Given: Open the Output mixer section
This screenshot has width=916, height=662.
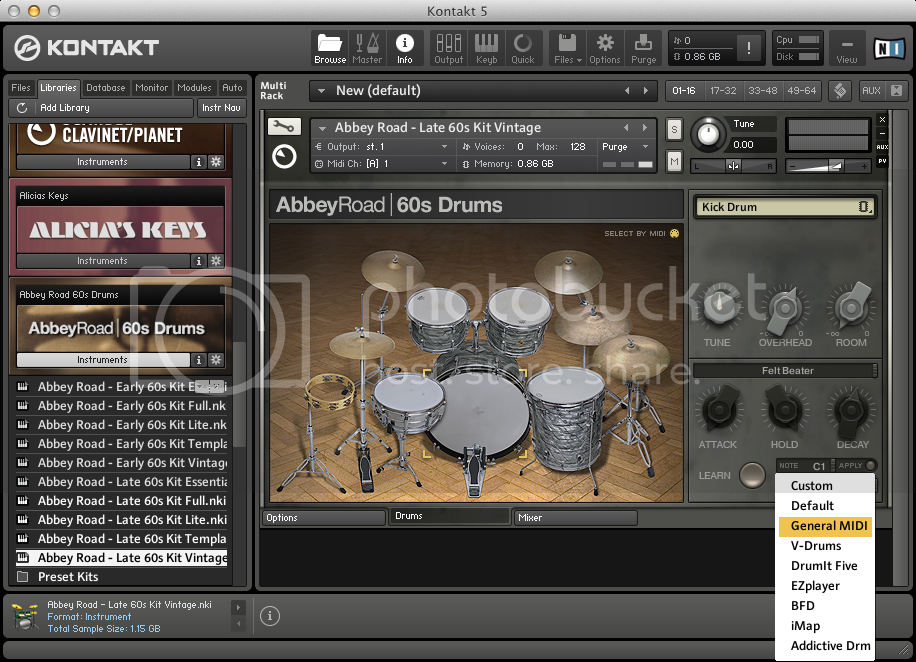Looking at the screenshot, I should [x=448, y=47].
